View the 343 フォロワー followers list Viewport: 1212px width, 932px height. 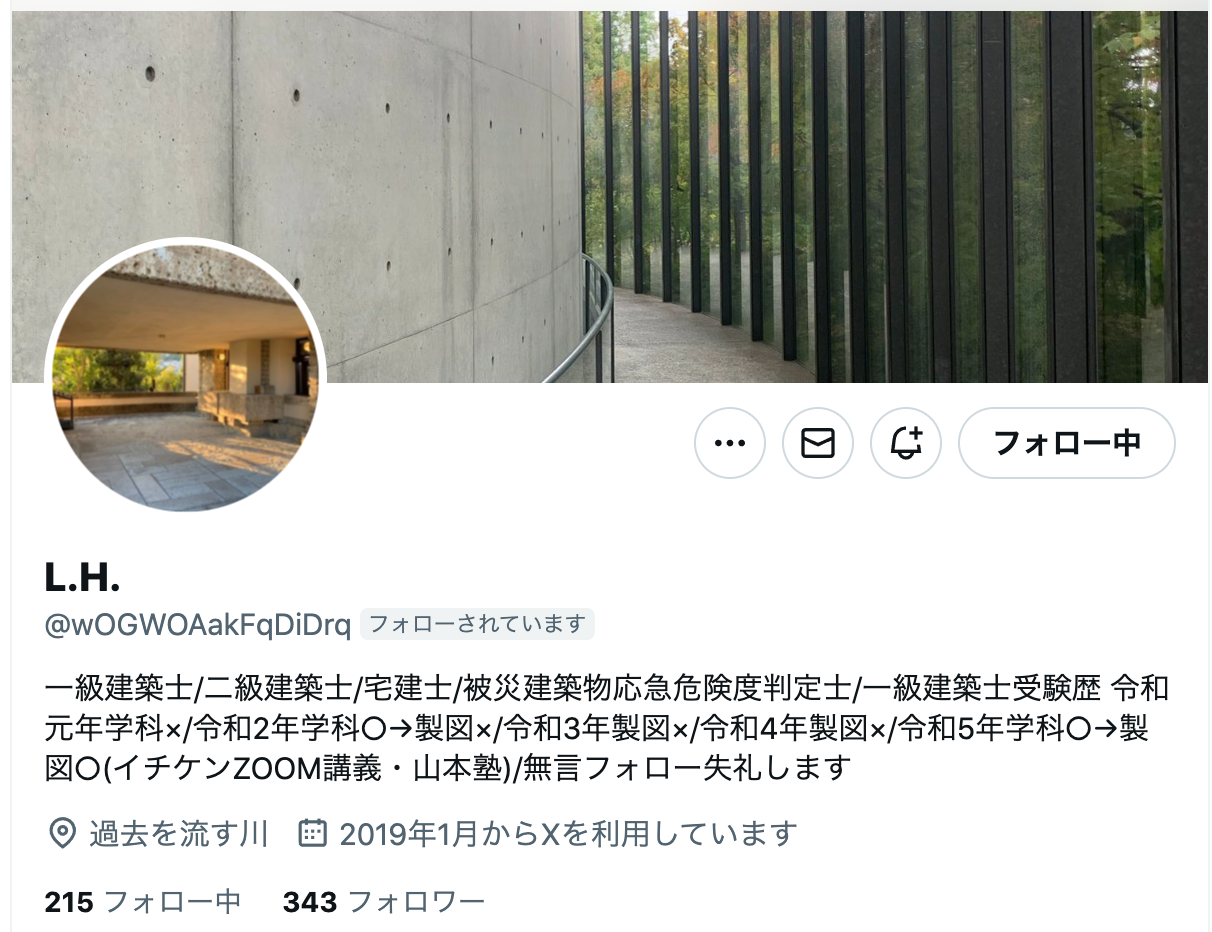tap(384, 902)
